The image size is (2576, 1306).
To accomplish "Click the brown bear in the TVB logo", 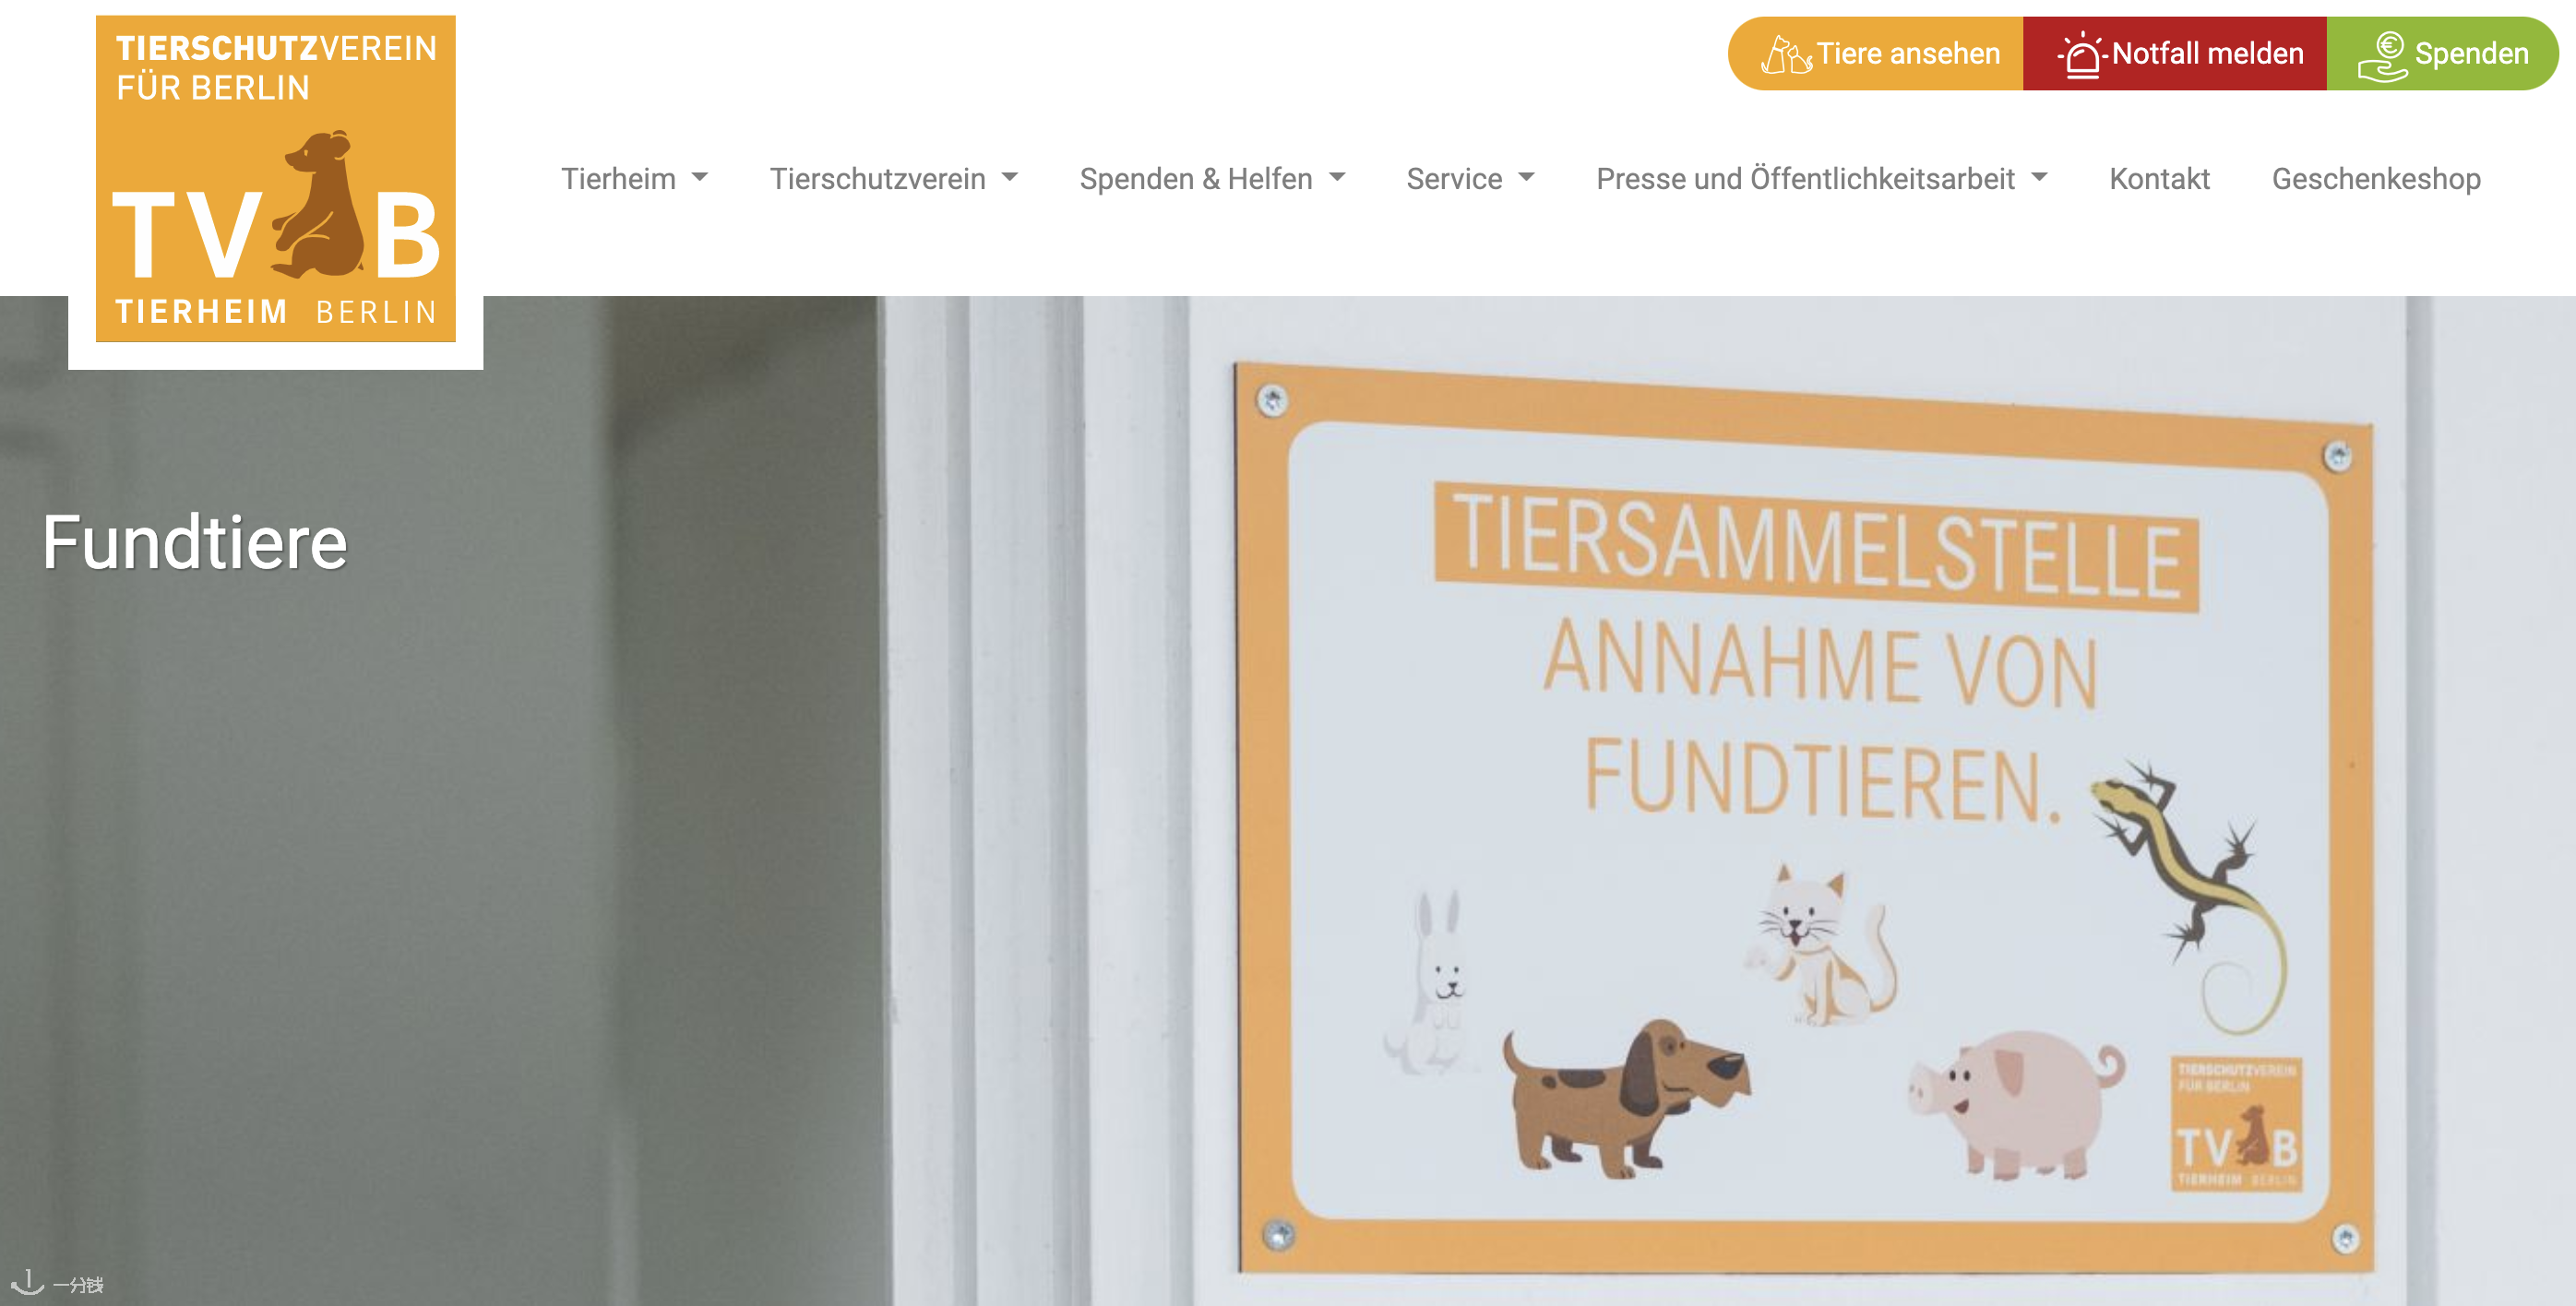I will pos(319,205).
